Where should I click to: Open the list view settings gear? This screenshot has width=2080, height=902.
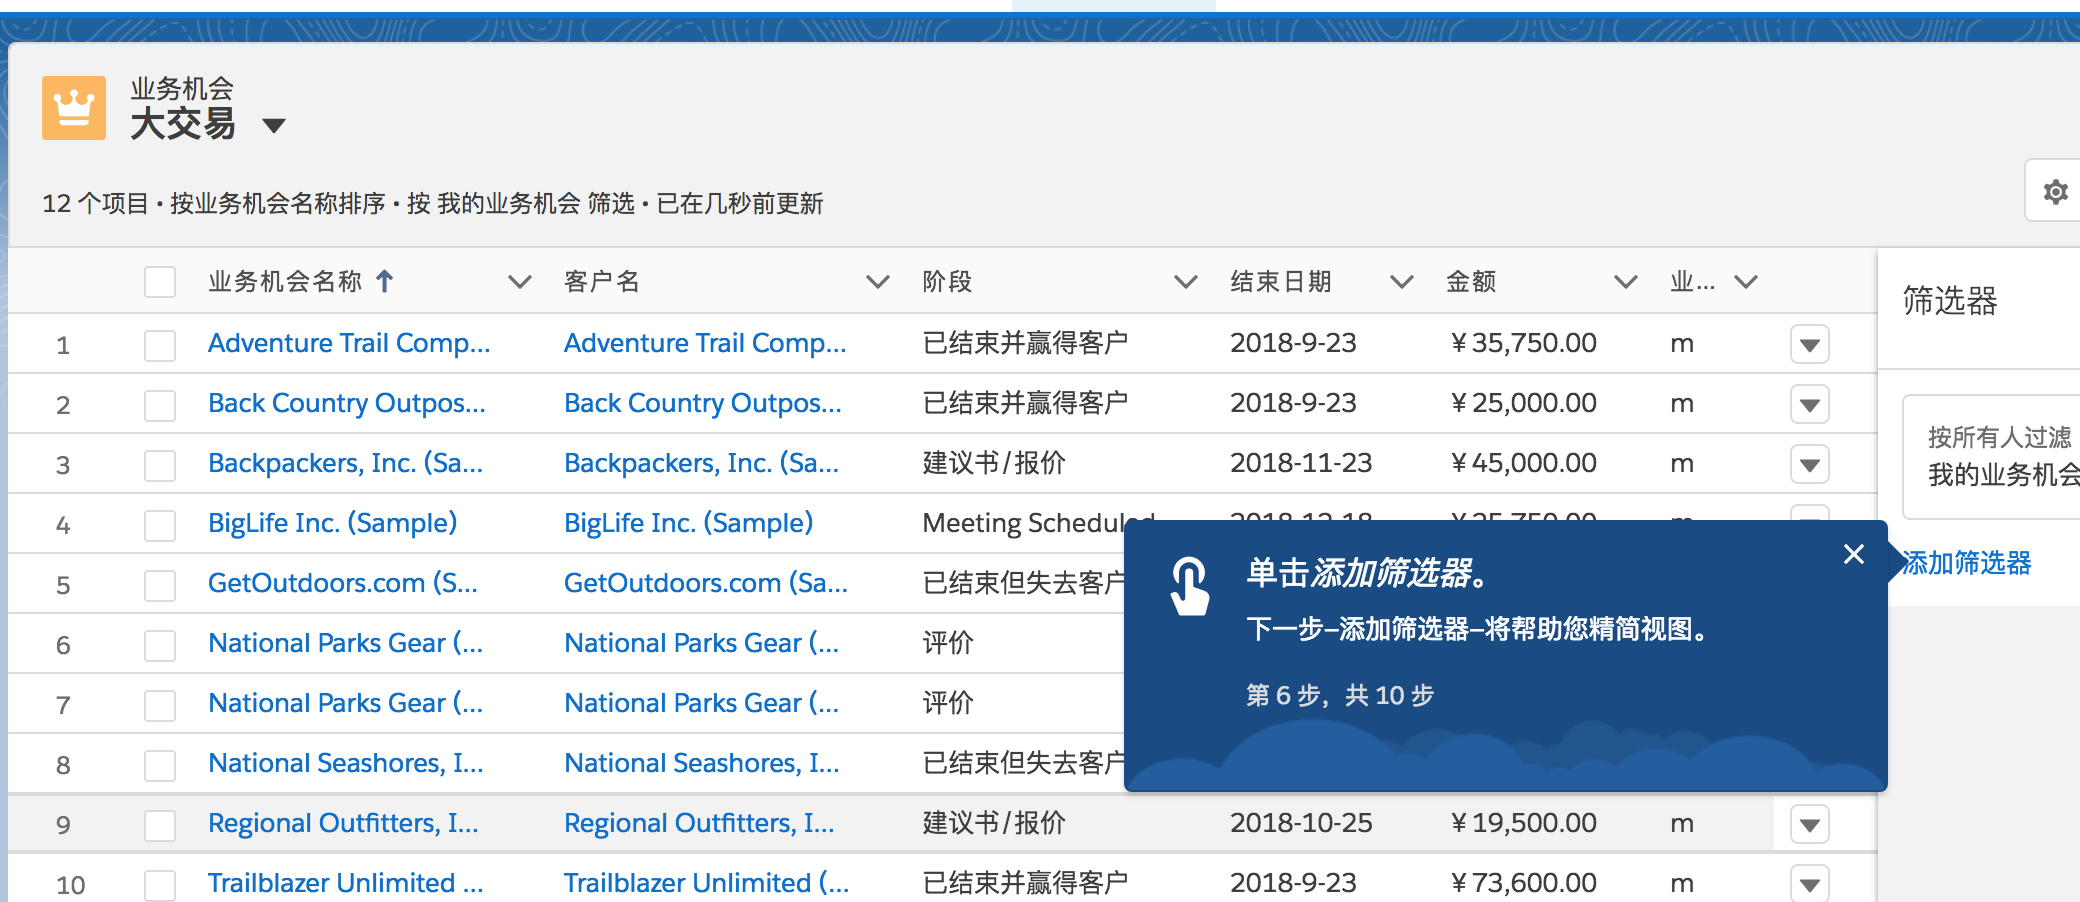coord(2055,191)
